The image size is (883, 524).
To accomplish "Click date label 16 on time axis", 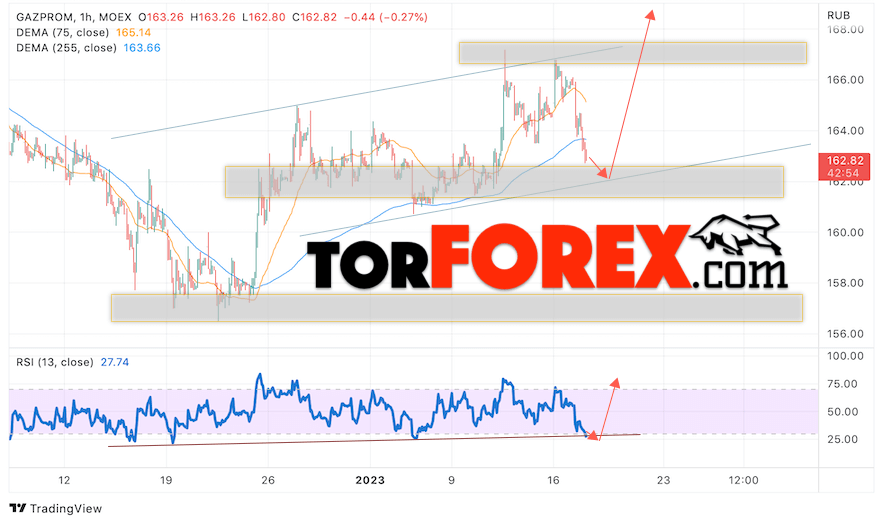I will pos(554,480).
